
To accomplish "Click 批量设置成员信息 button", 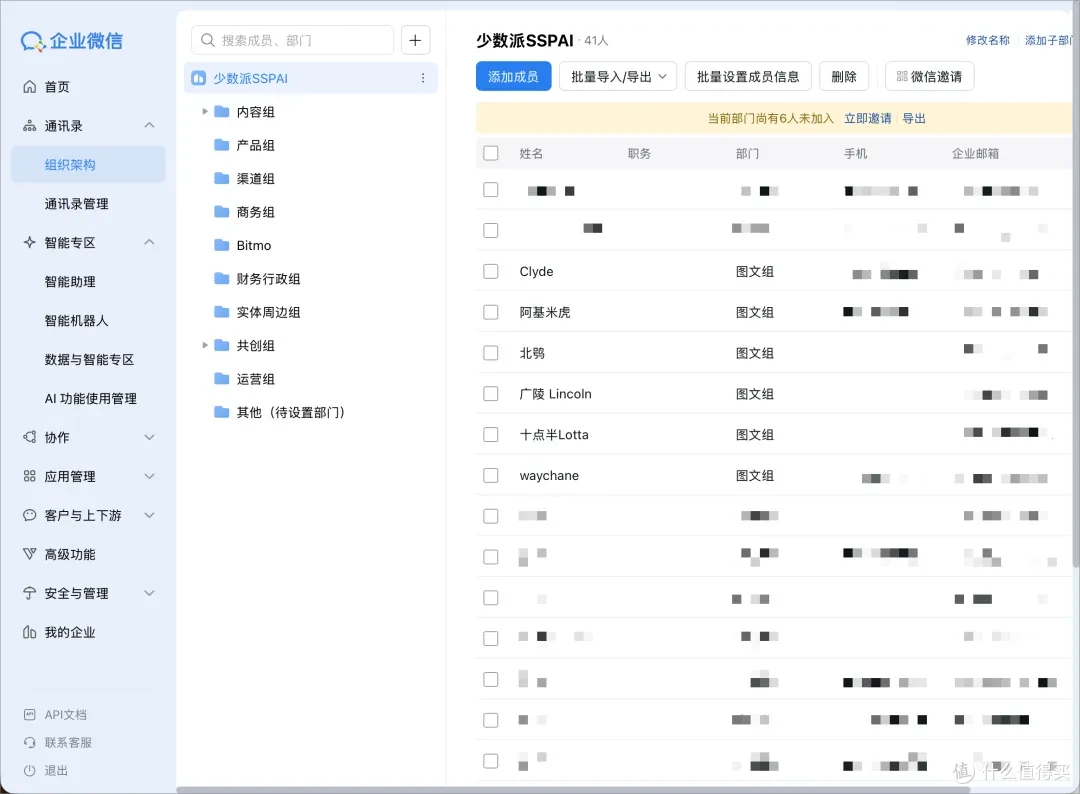I will click(x=748, y=76).
